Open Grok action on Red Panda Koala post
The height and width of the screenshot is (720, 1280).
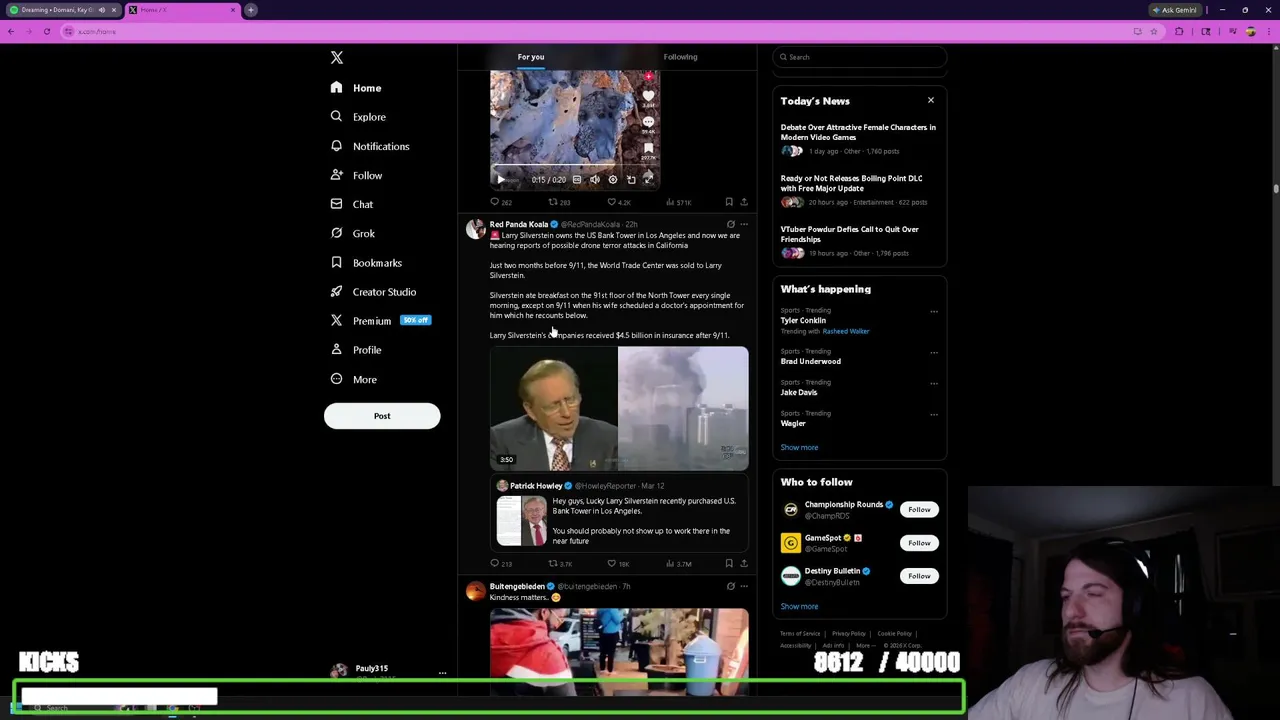coord(730,224)
